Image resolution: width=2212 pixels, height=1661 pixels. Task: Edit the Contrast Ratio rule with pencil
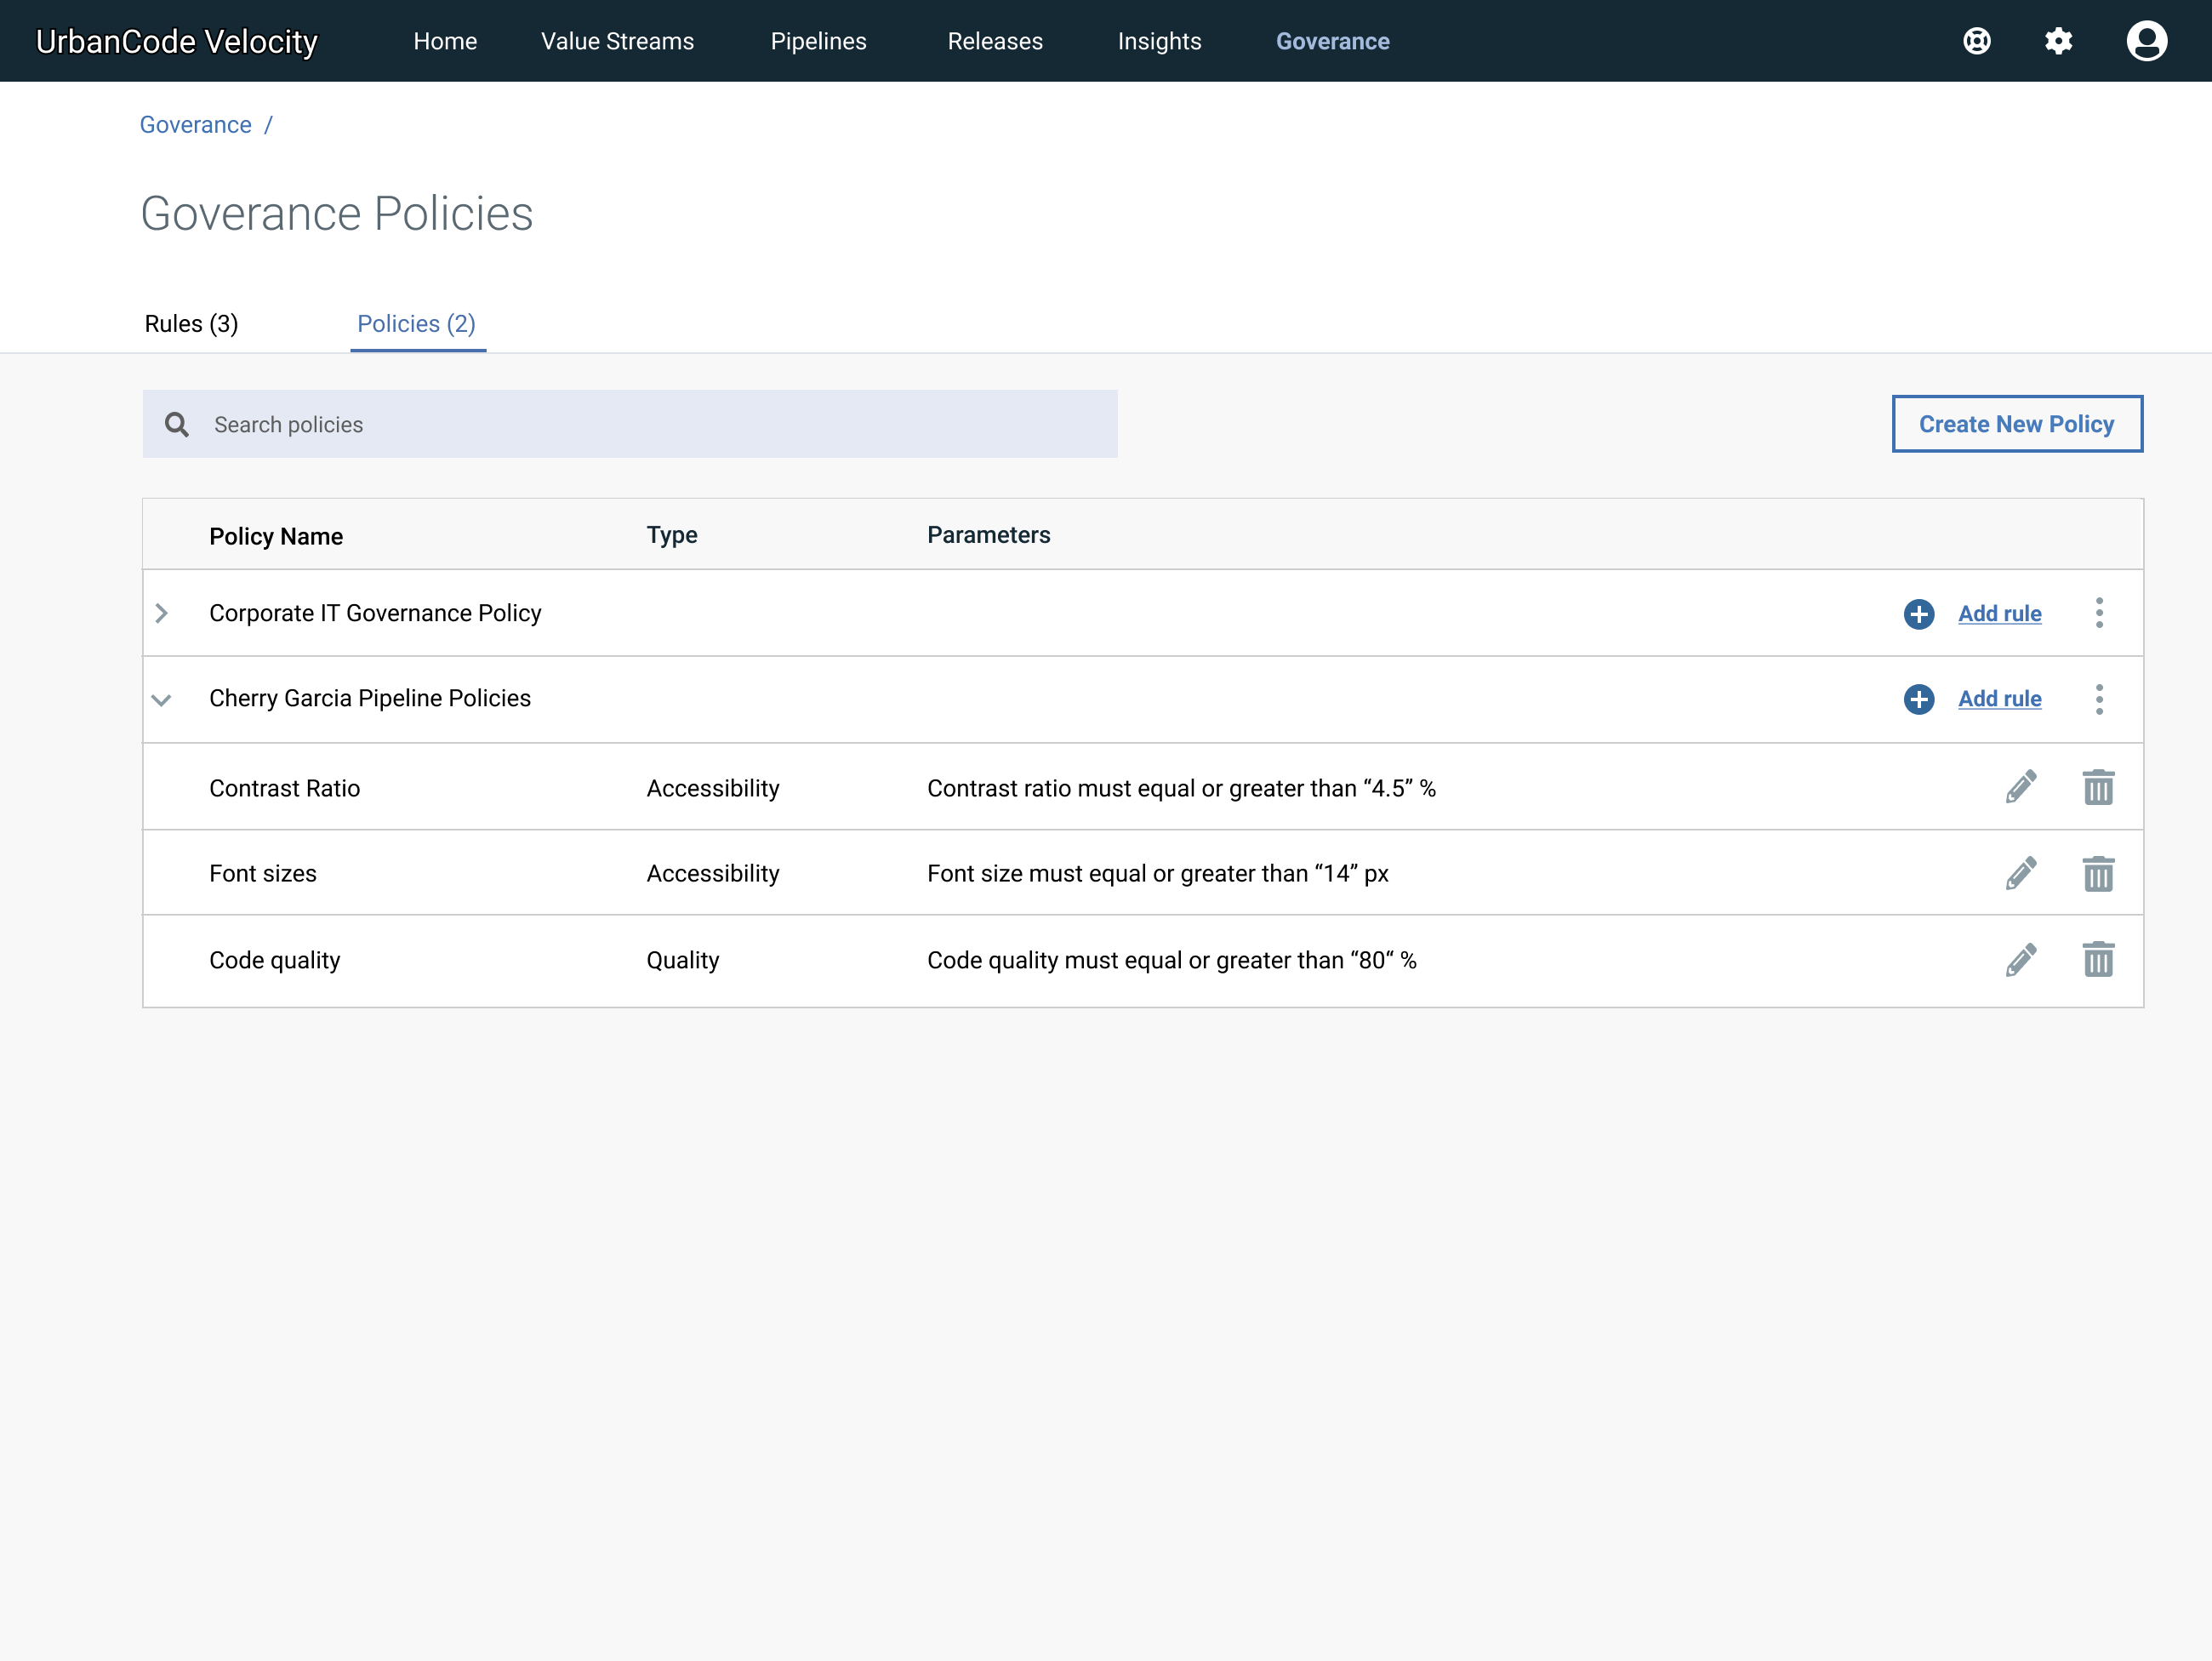pos(2020,787)
